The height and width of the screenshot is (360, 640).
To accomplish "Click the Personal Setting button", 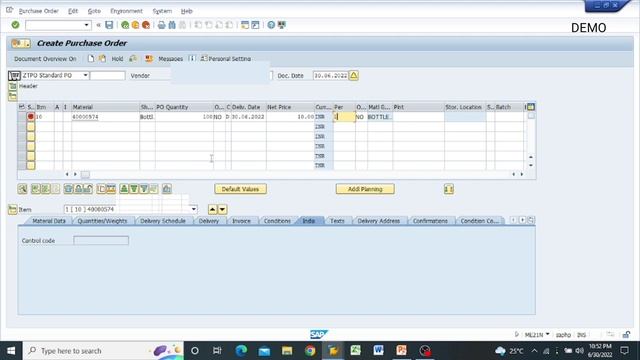I will pos(226,59).
